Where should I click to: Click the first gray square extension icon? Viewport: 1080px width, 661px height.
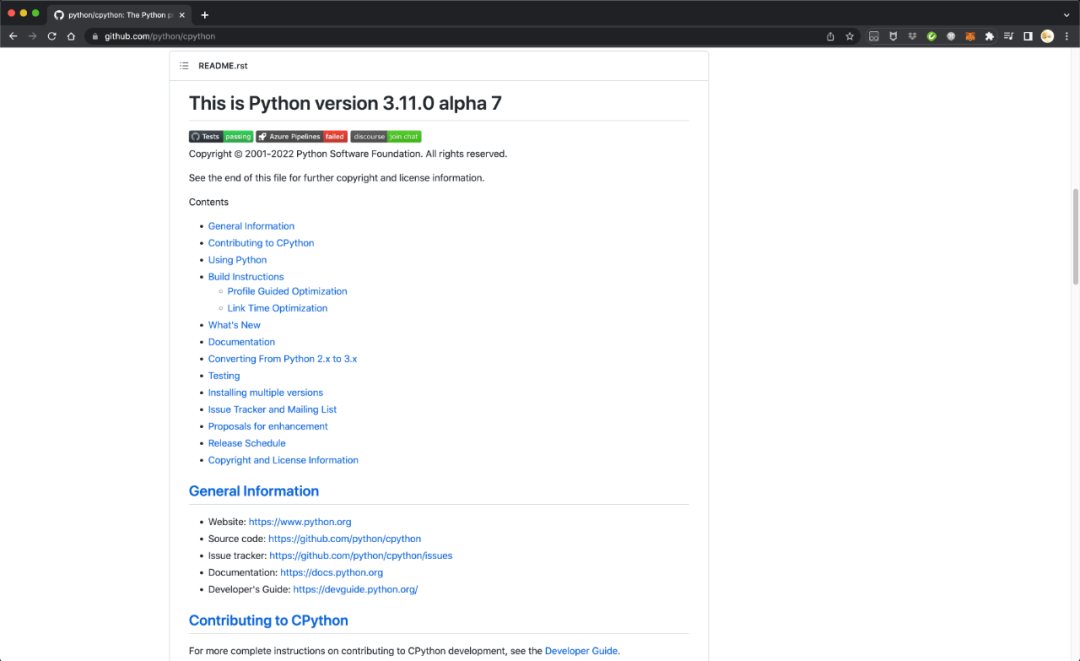coord(873,36)
